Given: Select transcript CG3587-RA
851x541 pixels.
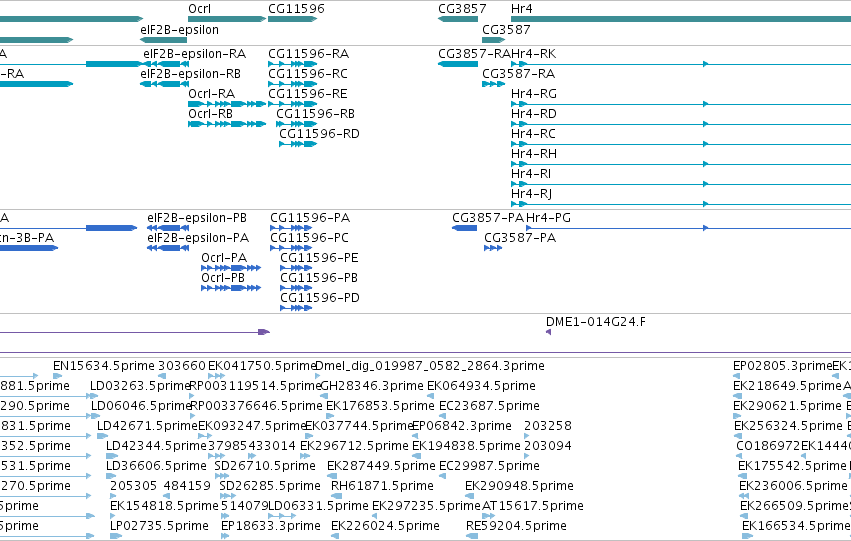Looking at the screenshot, I should (x=518, y=74).
